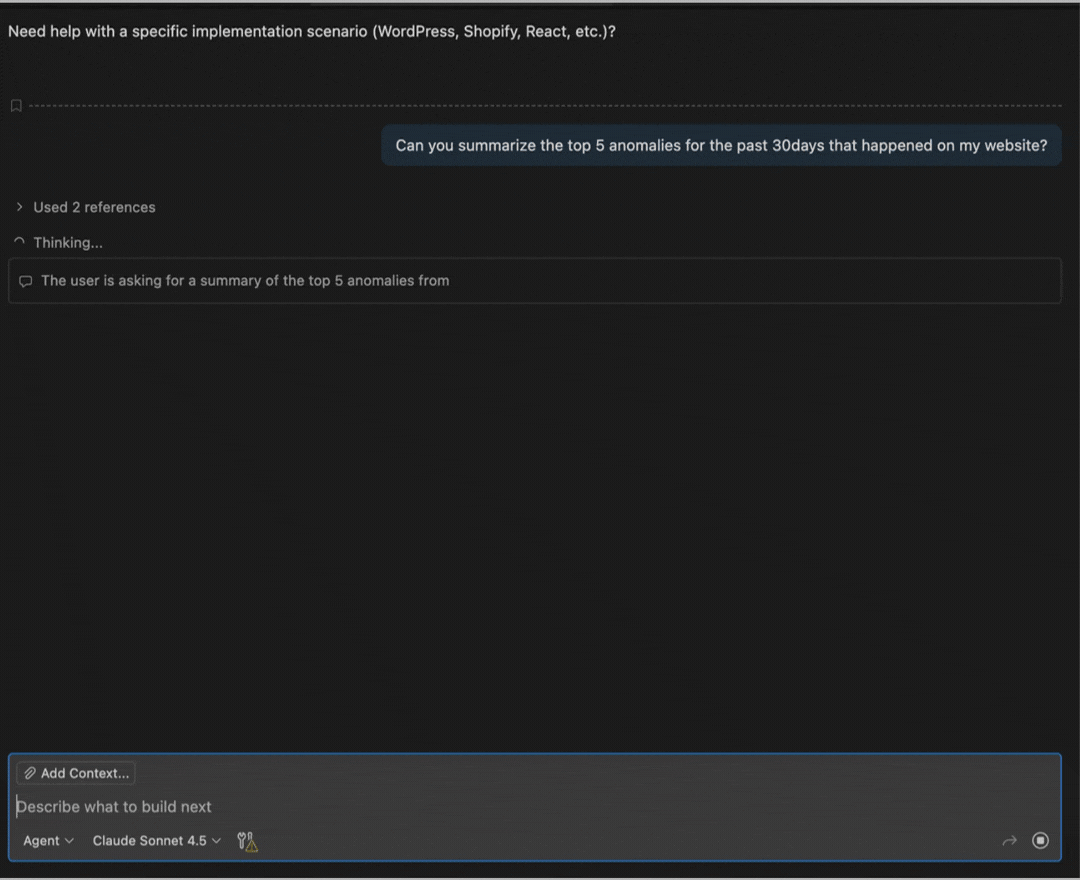The width and height of the screenshot is (1080, 880).
Task: Click the chevron left of Used 2 references
Action: click(19, 207)
